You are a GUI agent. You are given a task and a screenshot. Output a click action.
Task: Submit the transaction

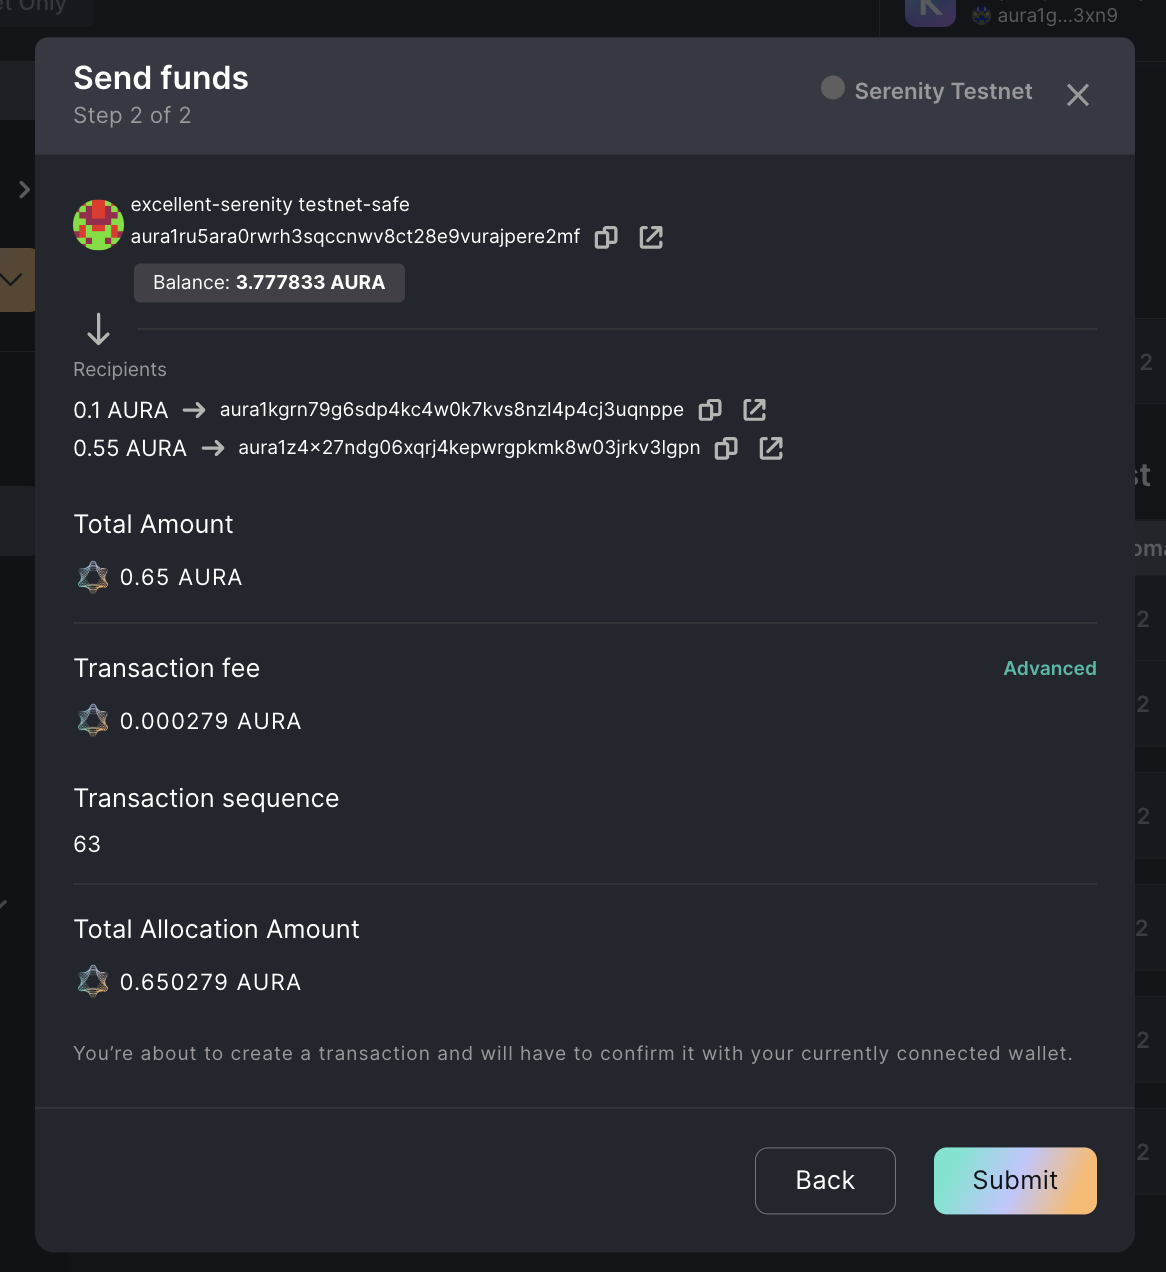pos(1014,1180)
